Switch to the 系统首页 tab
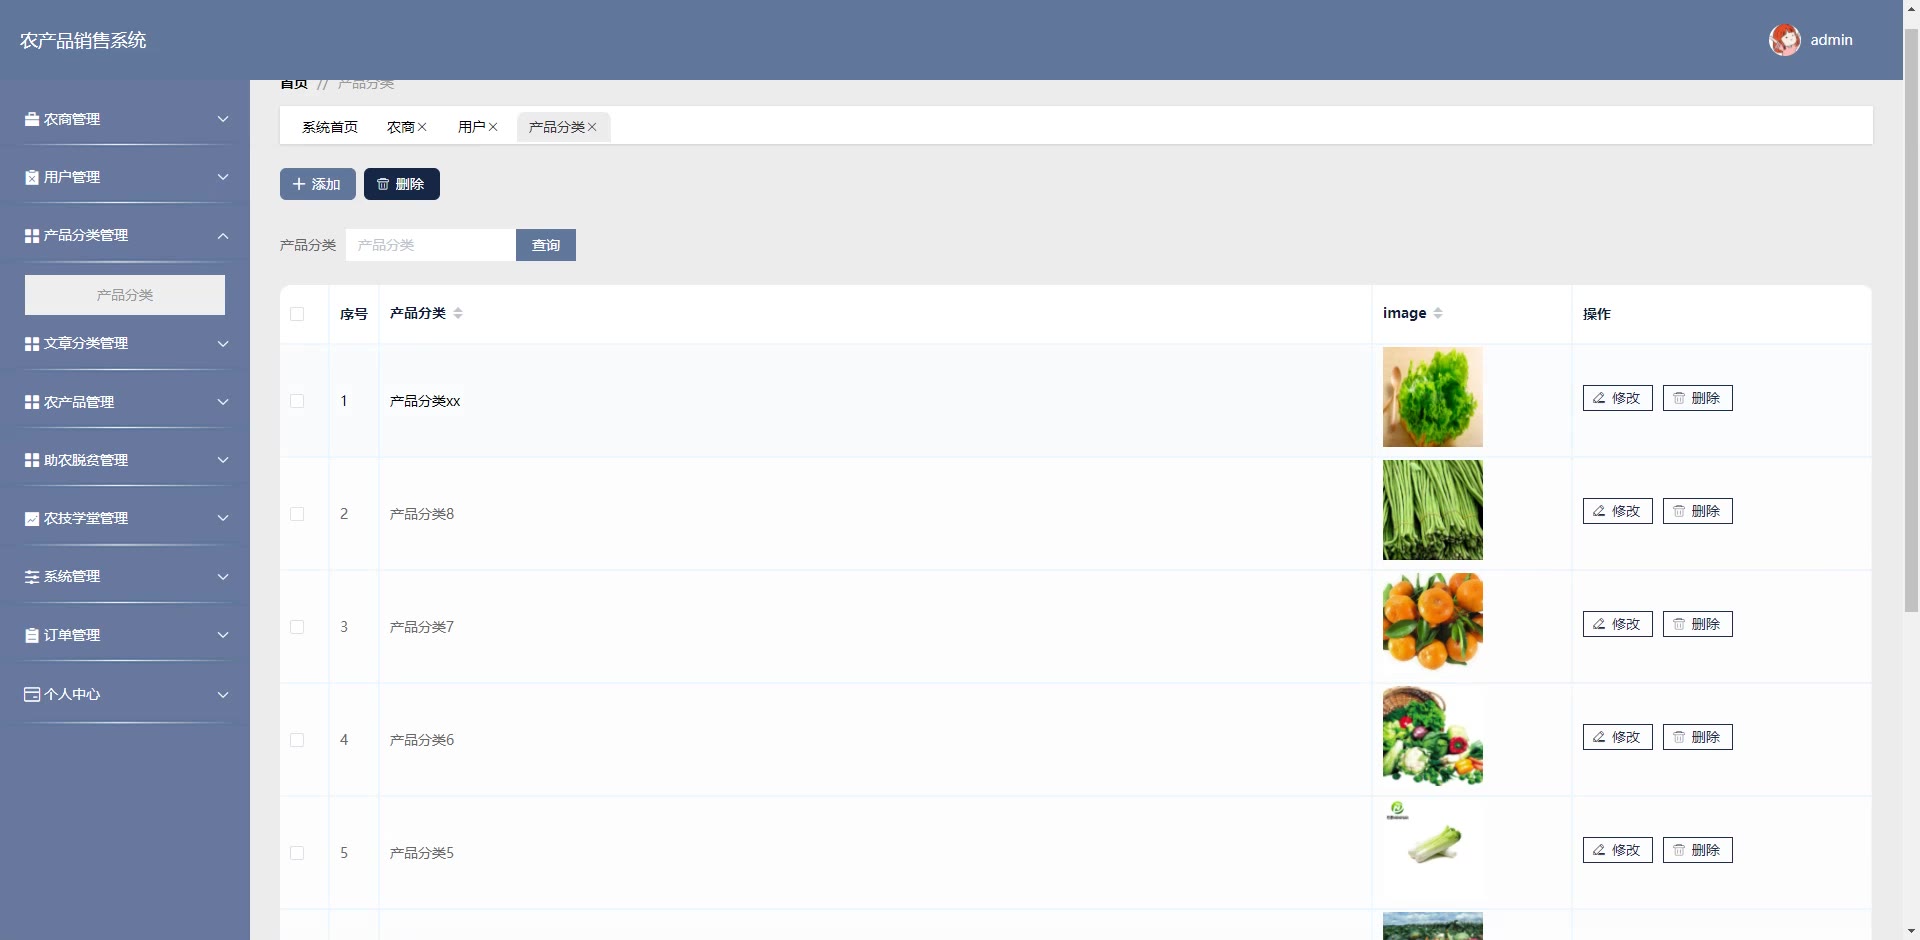Screen dimensions: 1920x940 330,127
